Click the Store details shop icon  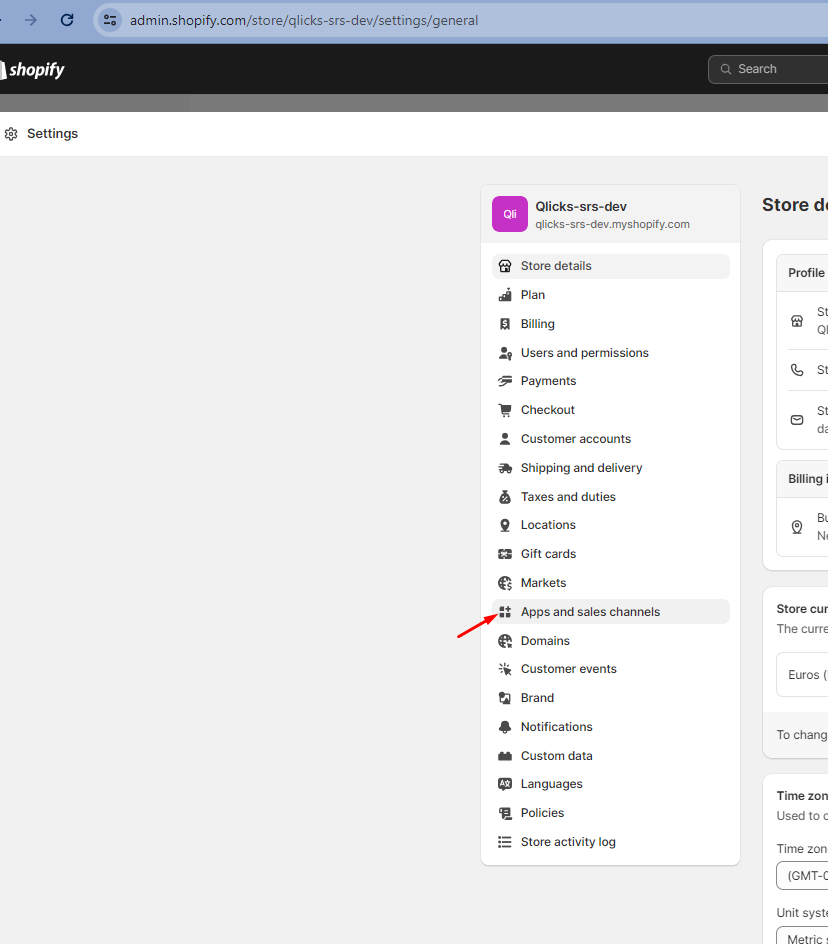click(x=505, y=266)
